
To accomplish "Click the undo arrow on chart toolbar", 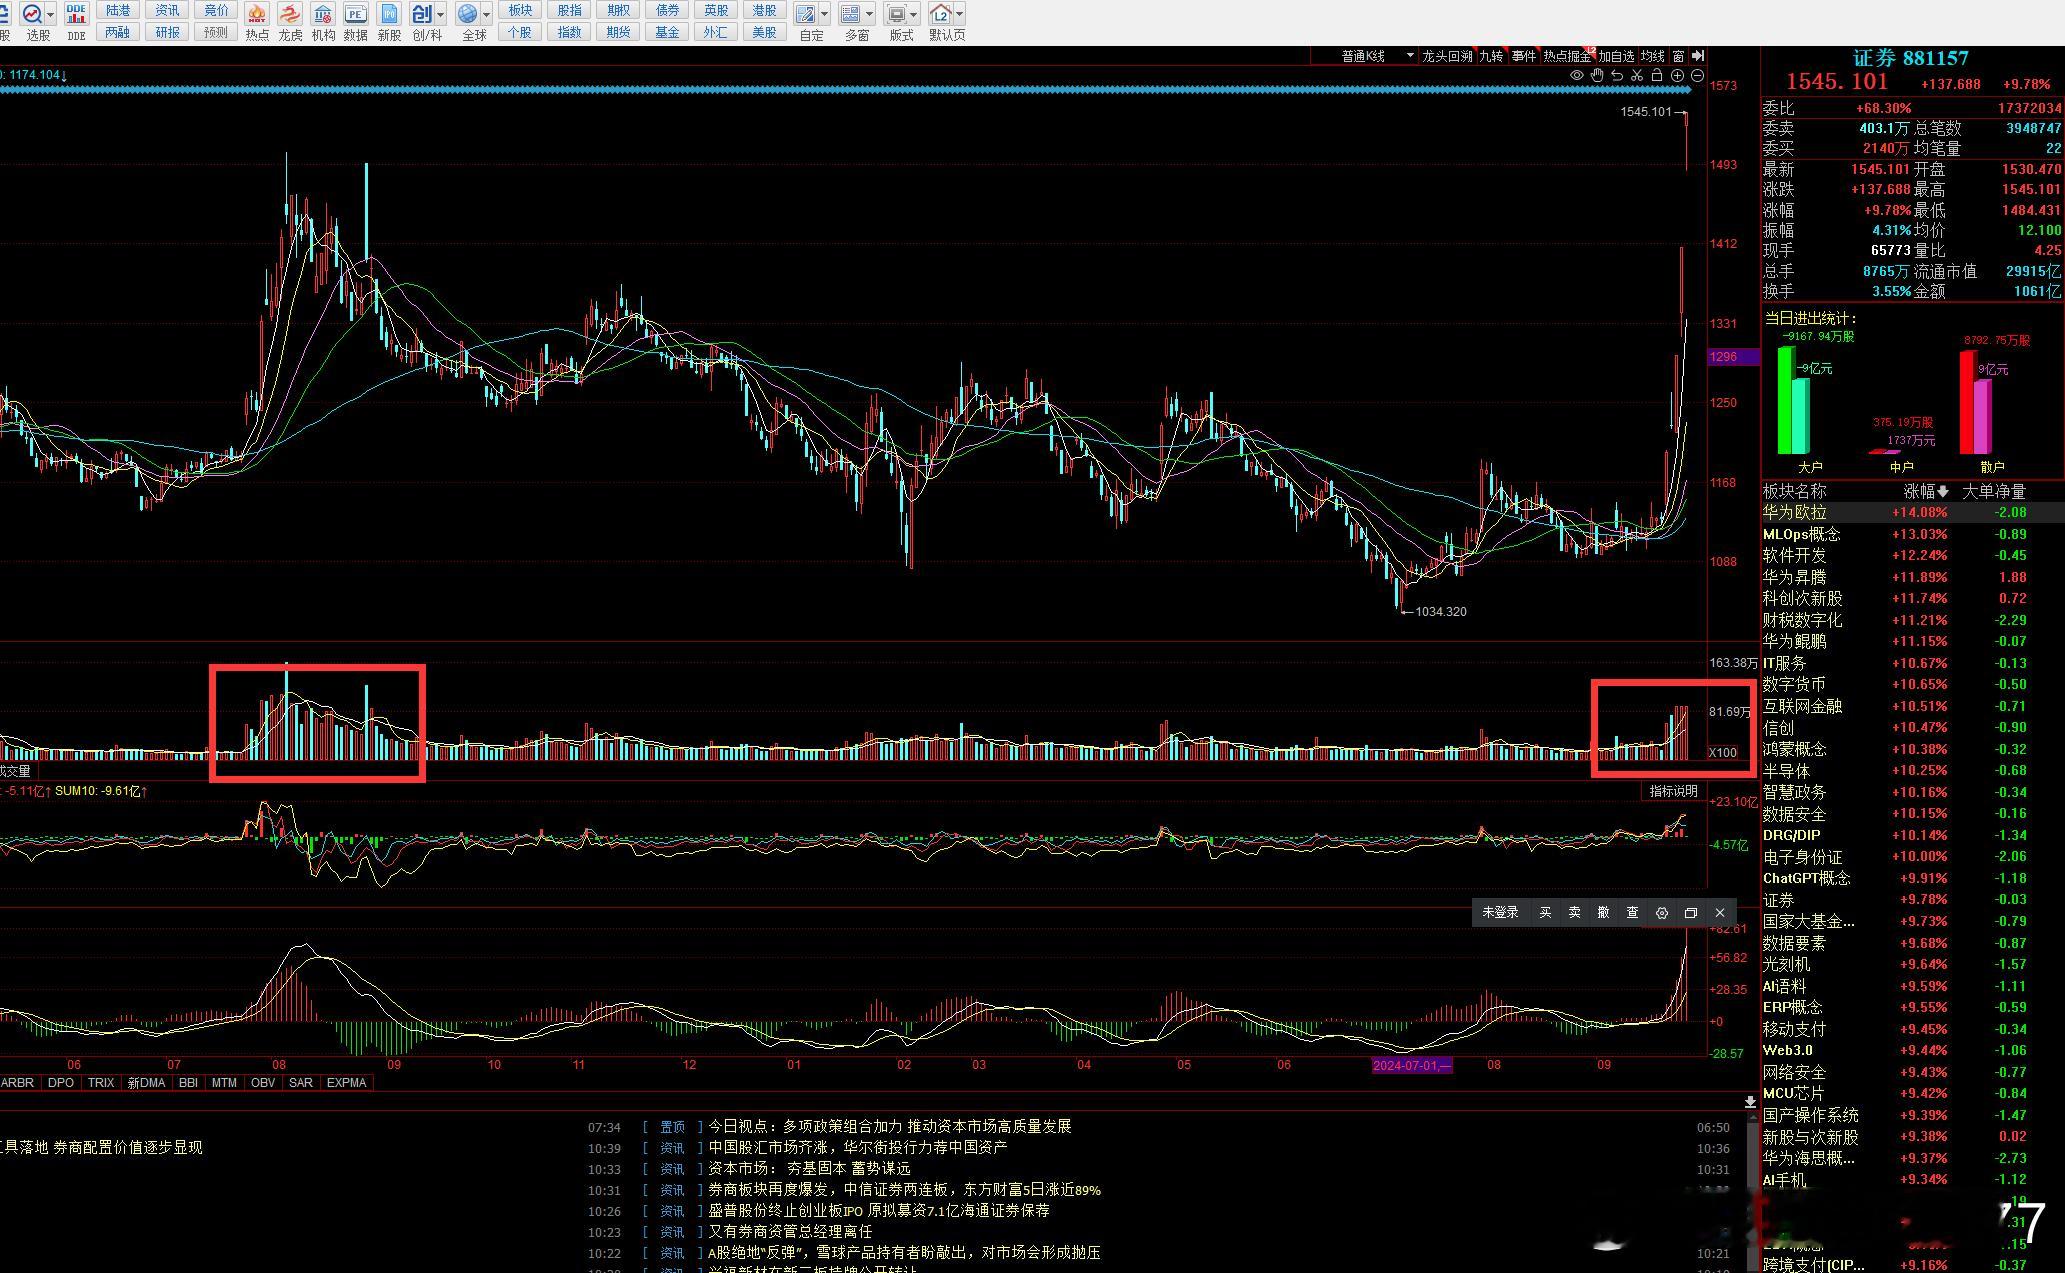I will click(1617, 75).
